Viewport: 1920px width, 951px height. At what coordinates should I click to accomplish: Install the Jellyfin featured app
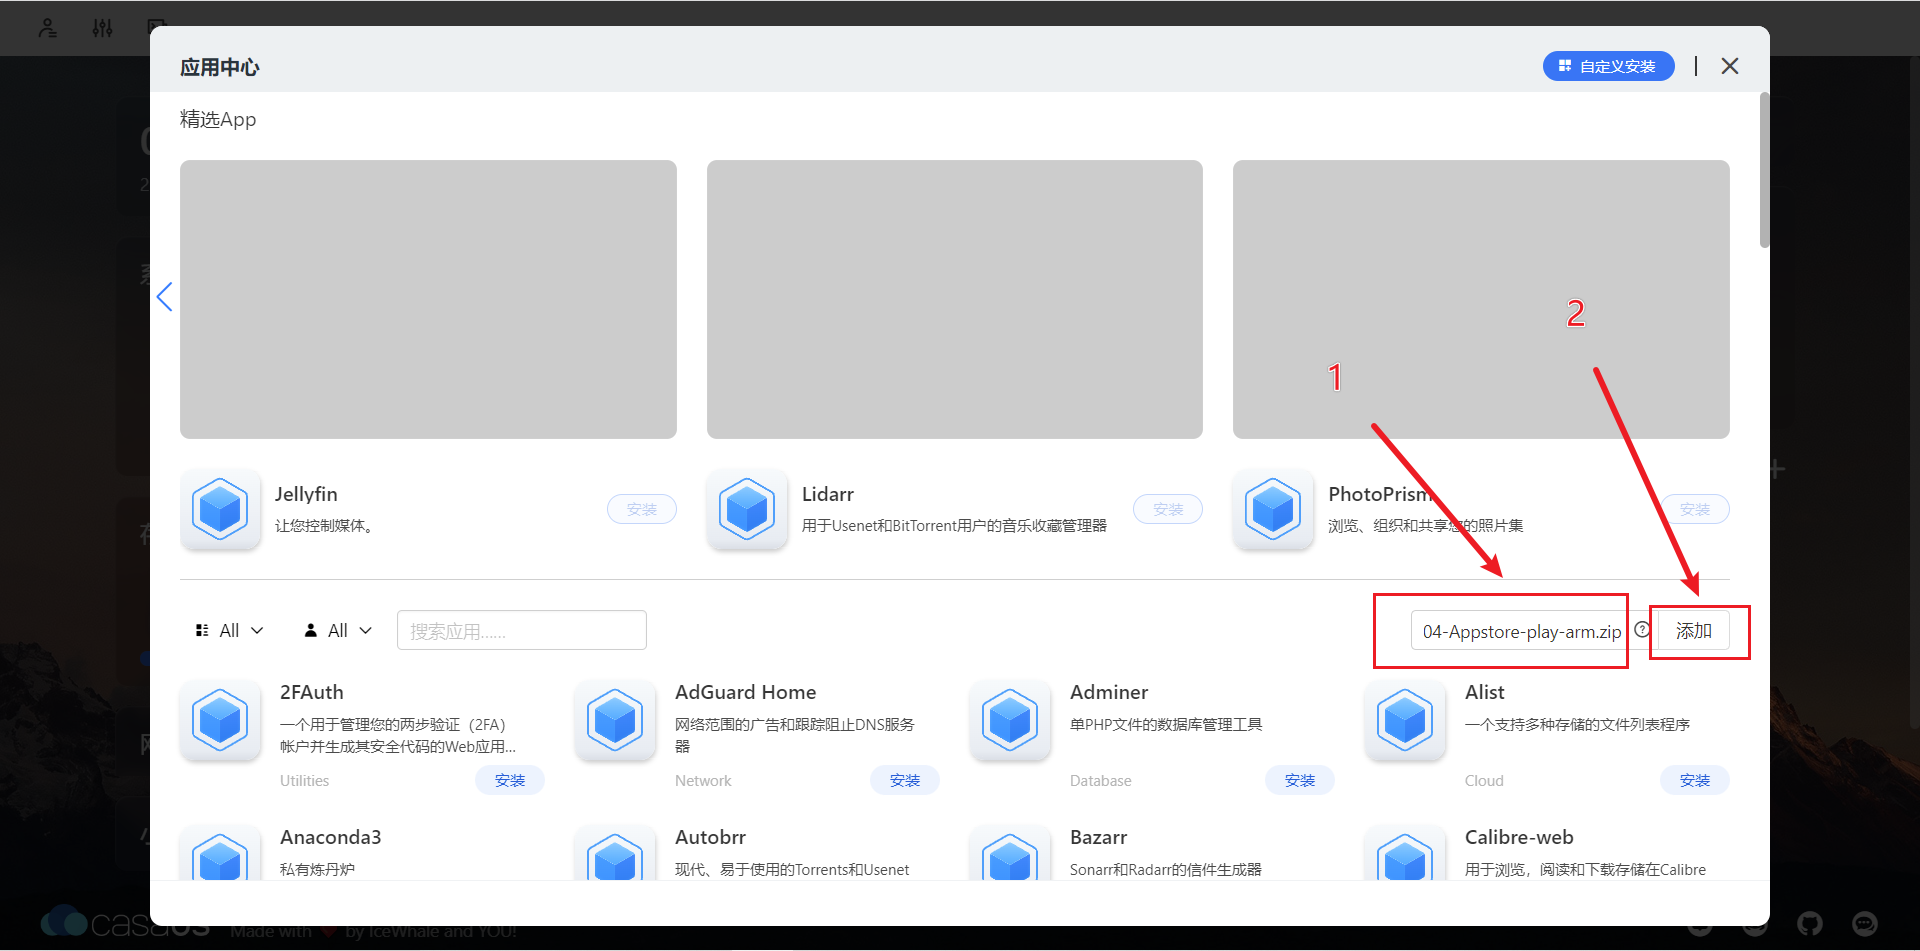(642, 509)
